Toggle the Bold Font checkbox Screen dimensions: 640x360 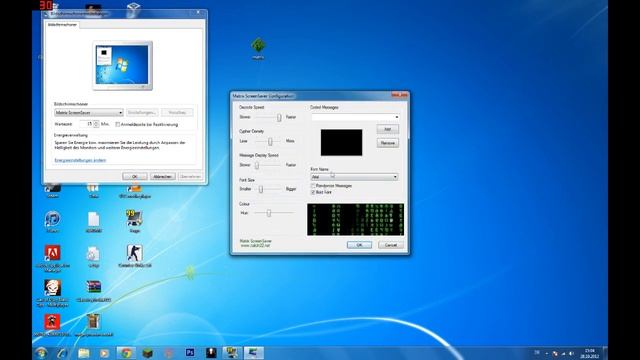pos(313,192)
